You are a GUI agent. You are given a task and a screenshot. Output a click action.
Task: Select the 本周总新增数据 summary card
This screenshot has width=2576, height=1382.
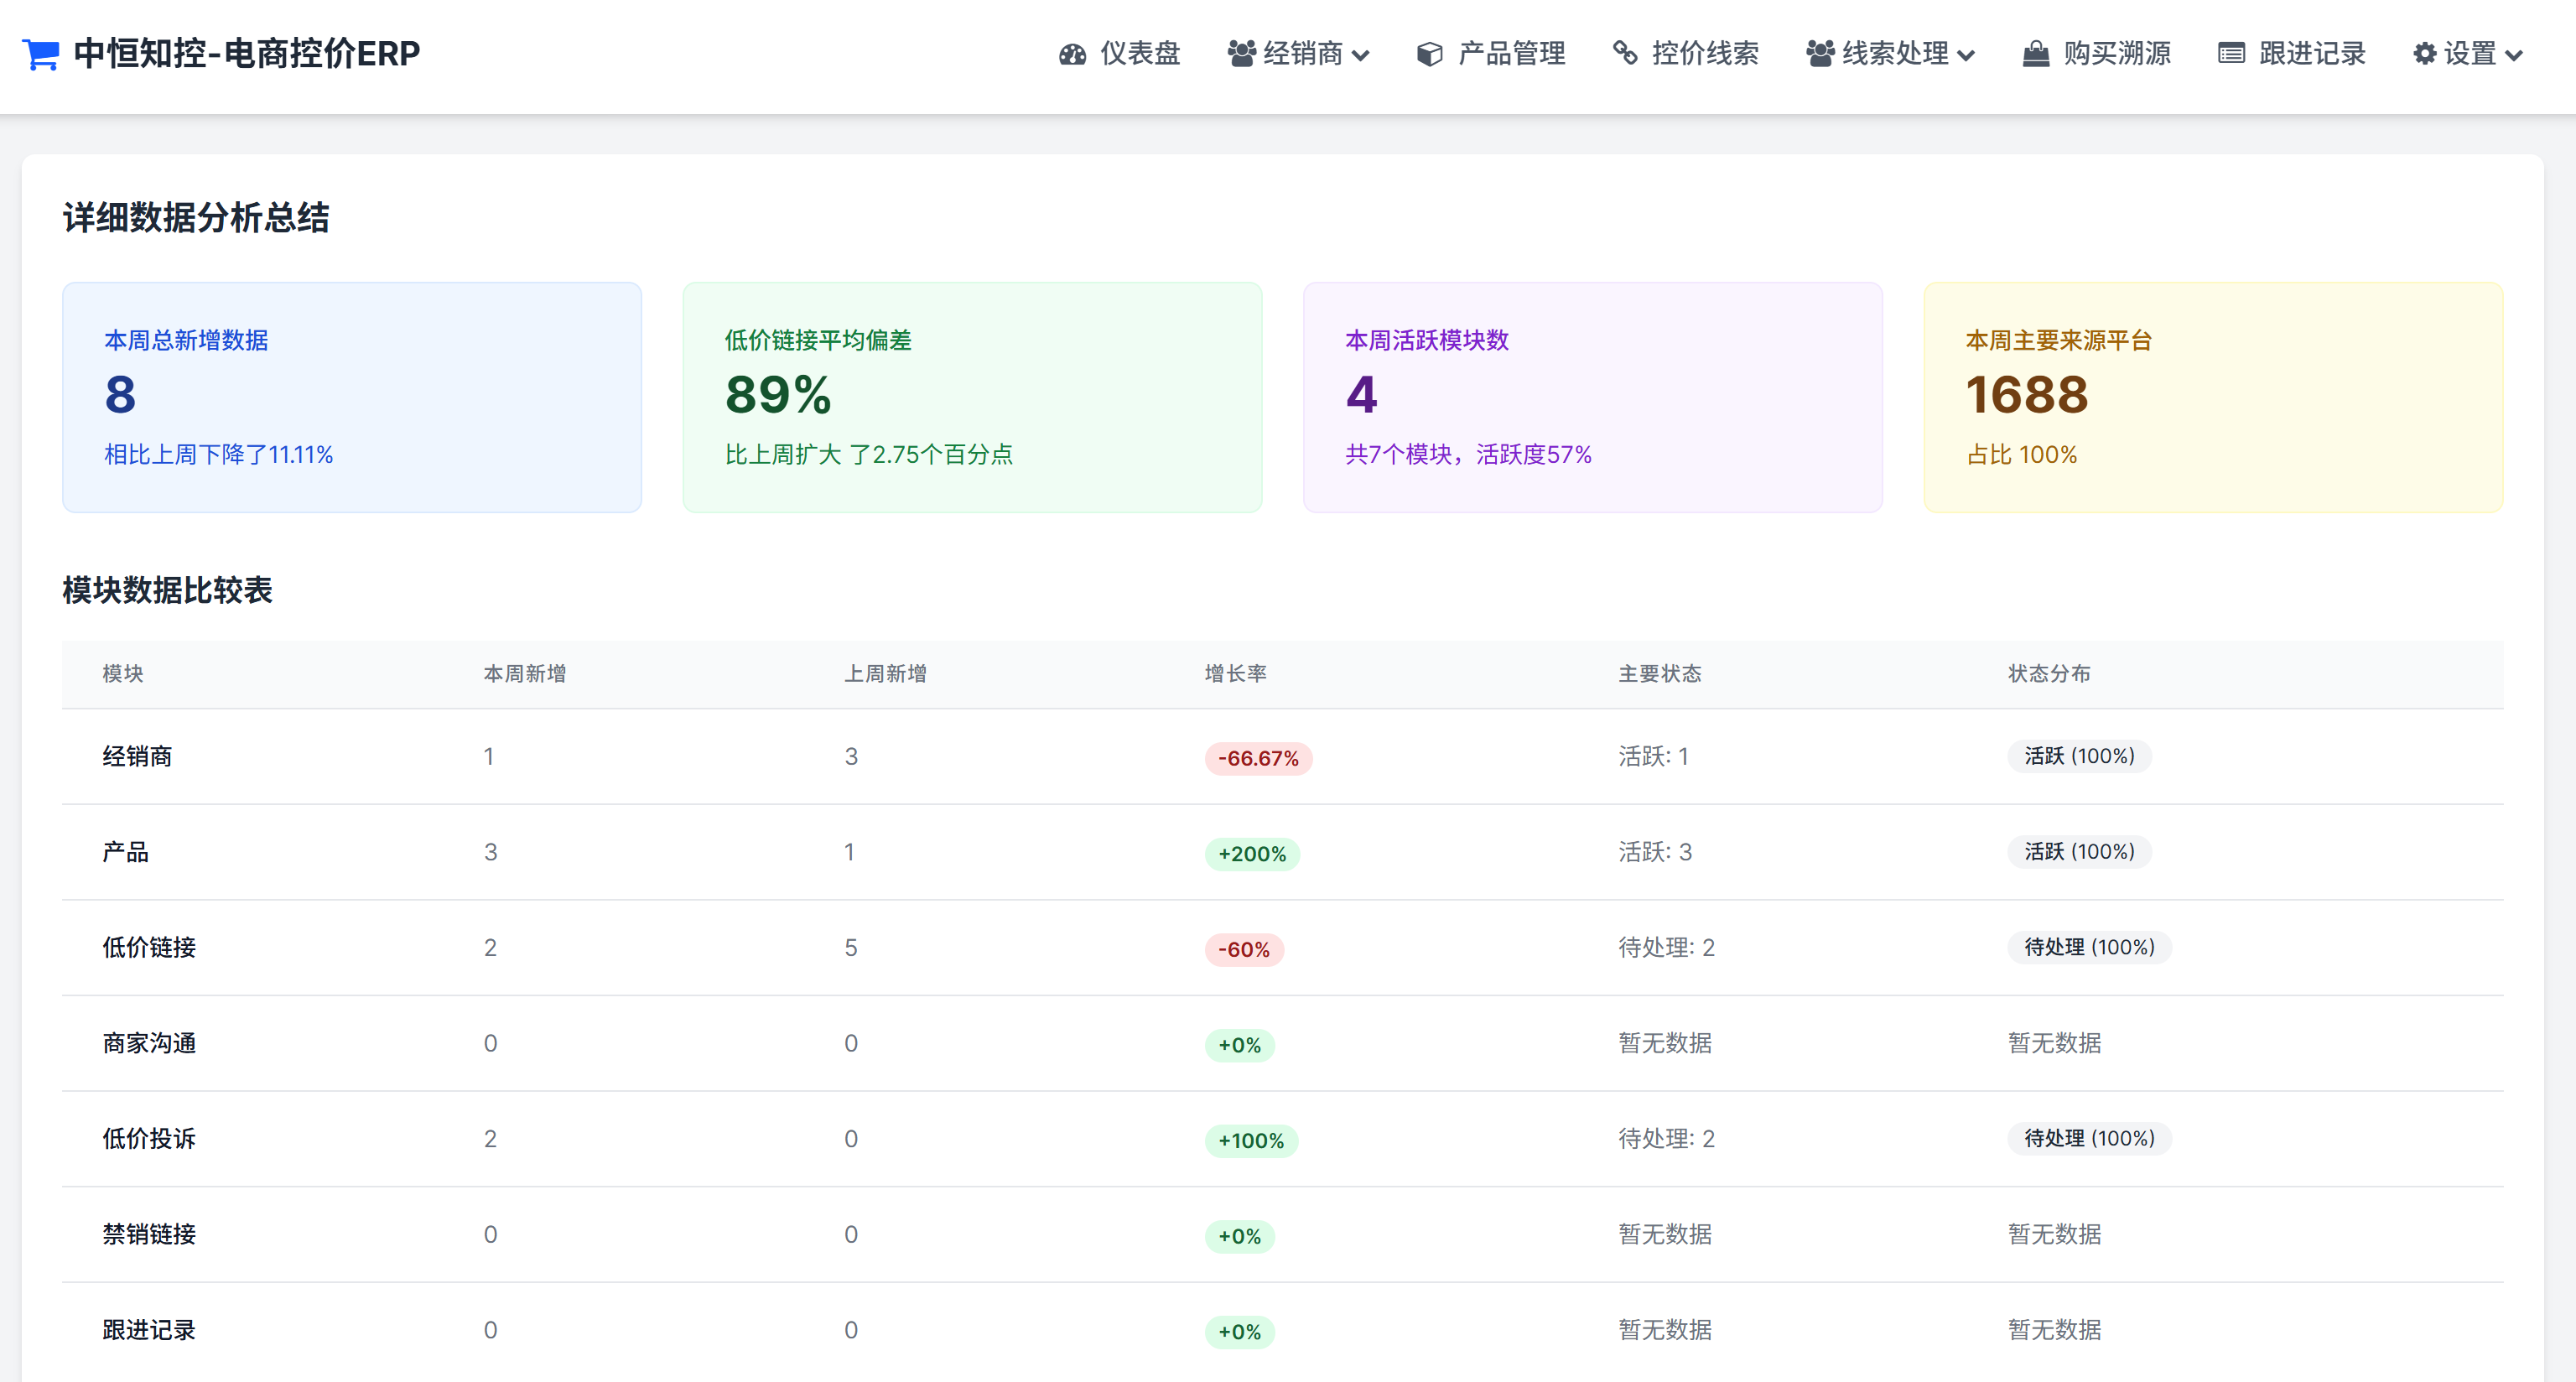click(352, 397)
